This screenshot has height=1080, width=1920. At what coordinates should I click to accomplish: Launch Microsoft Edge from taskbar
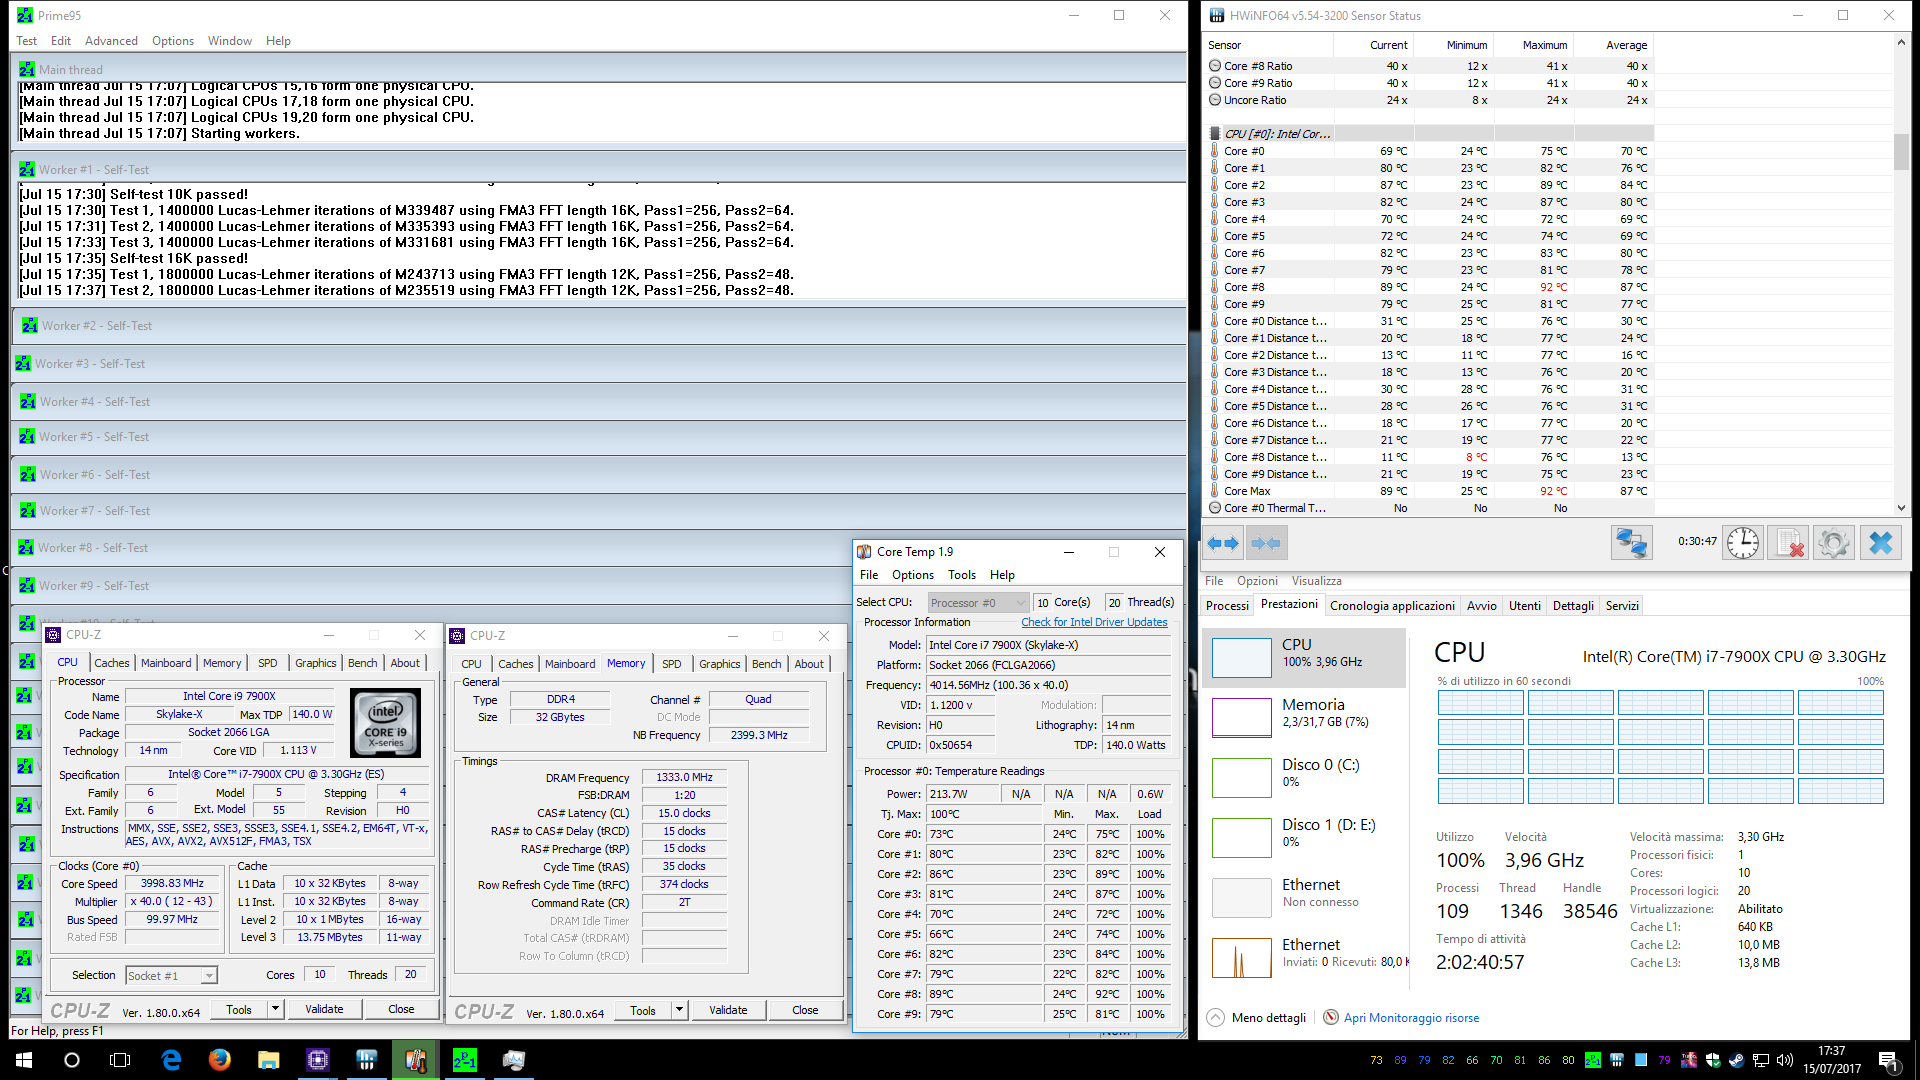[x=171, y=1060]
